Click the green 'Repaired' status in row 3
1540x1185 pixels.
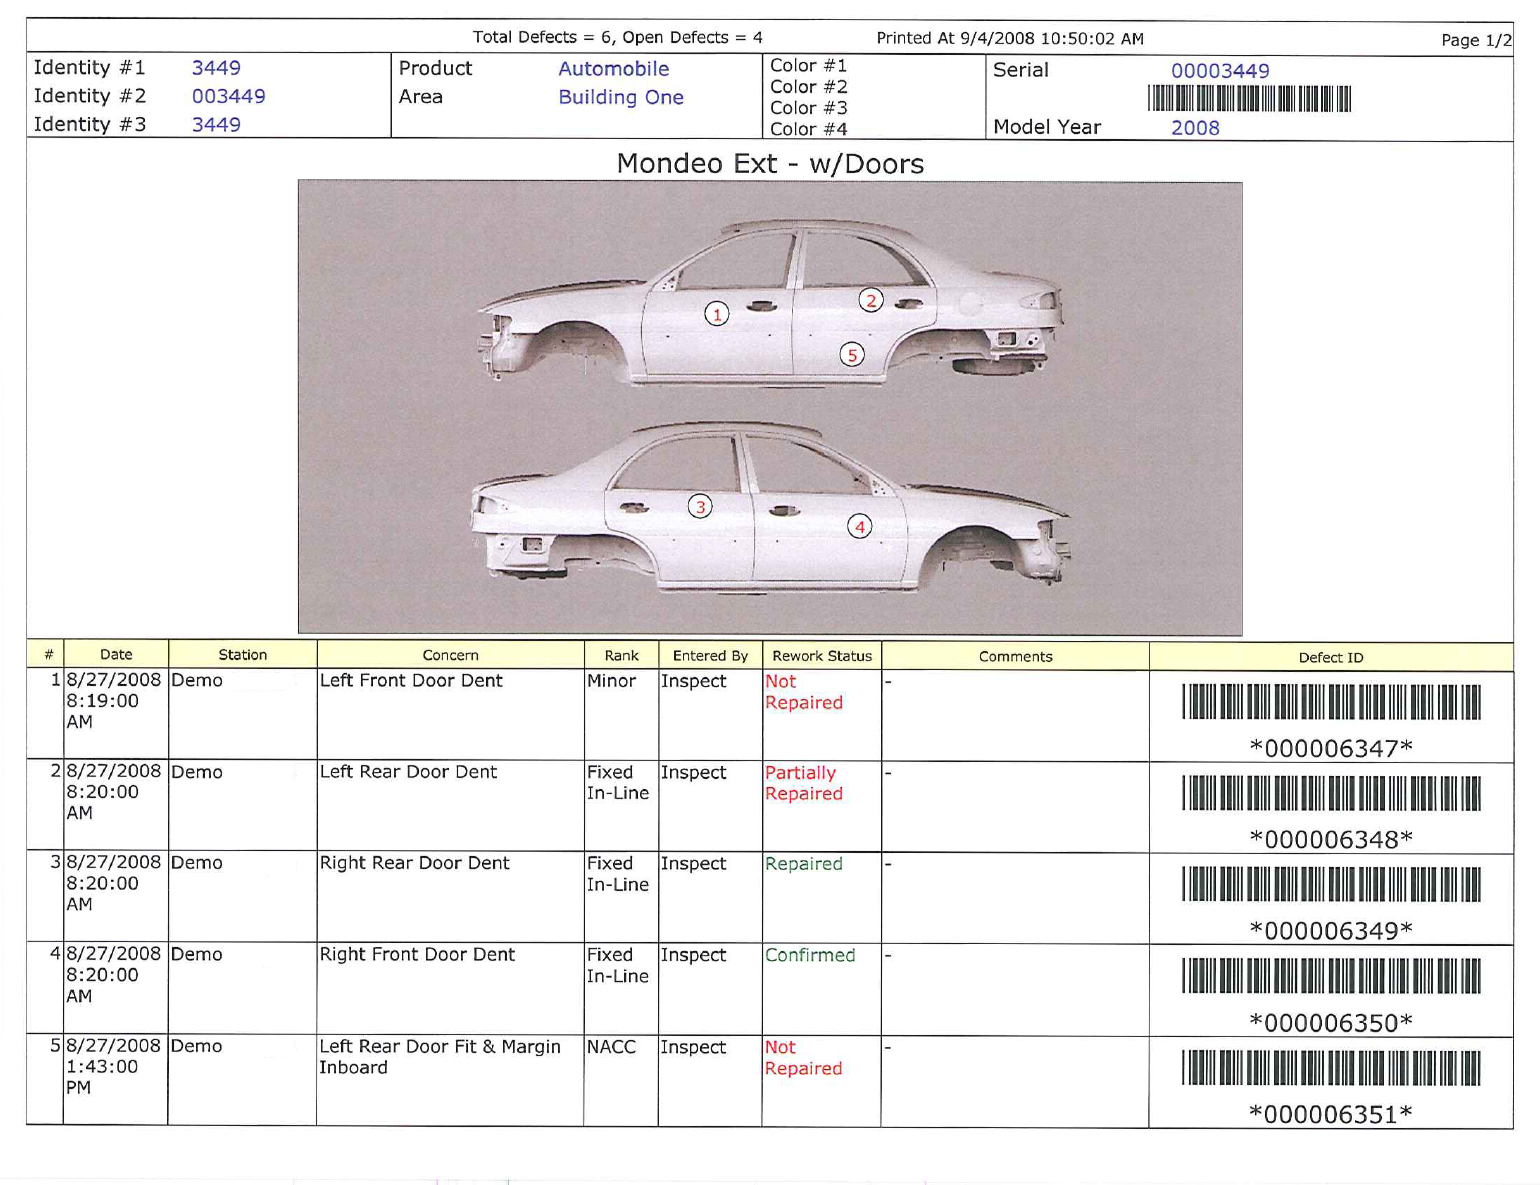pyautogui.click(x=804, y=864)
